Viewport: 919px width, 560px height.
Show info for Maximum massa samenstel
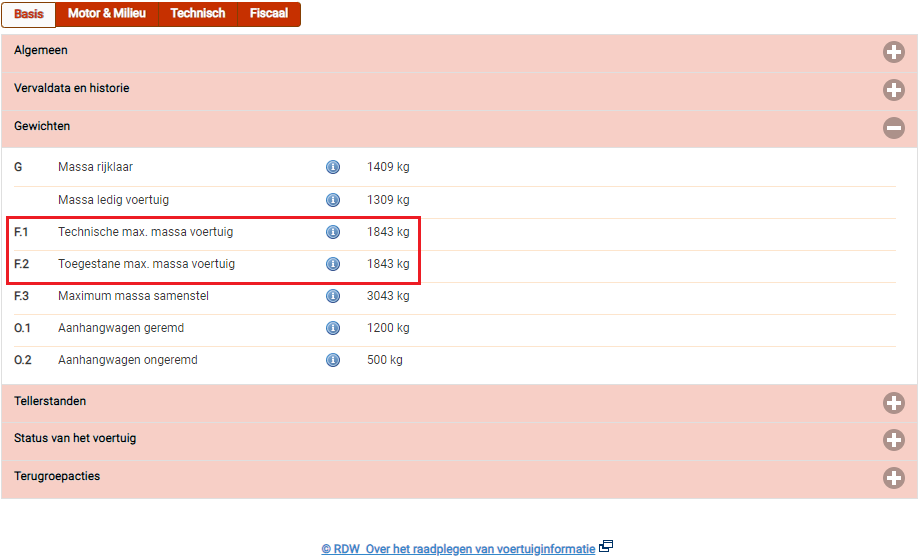[x=333, y=296]
